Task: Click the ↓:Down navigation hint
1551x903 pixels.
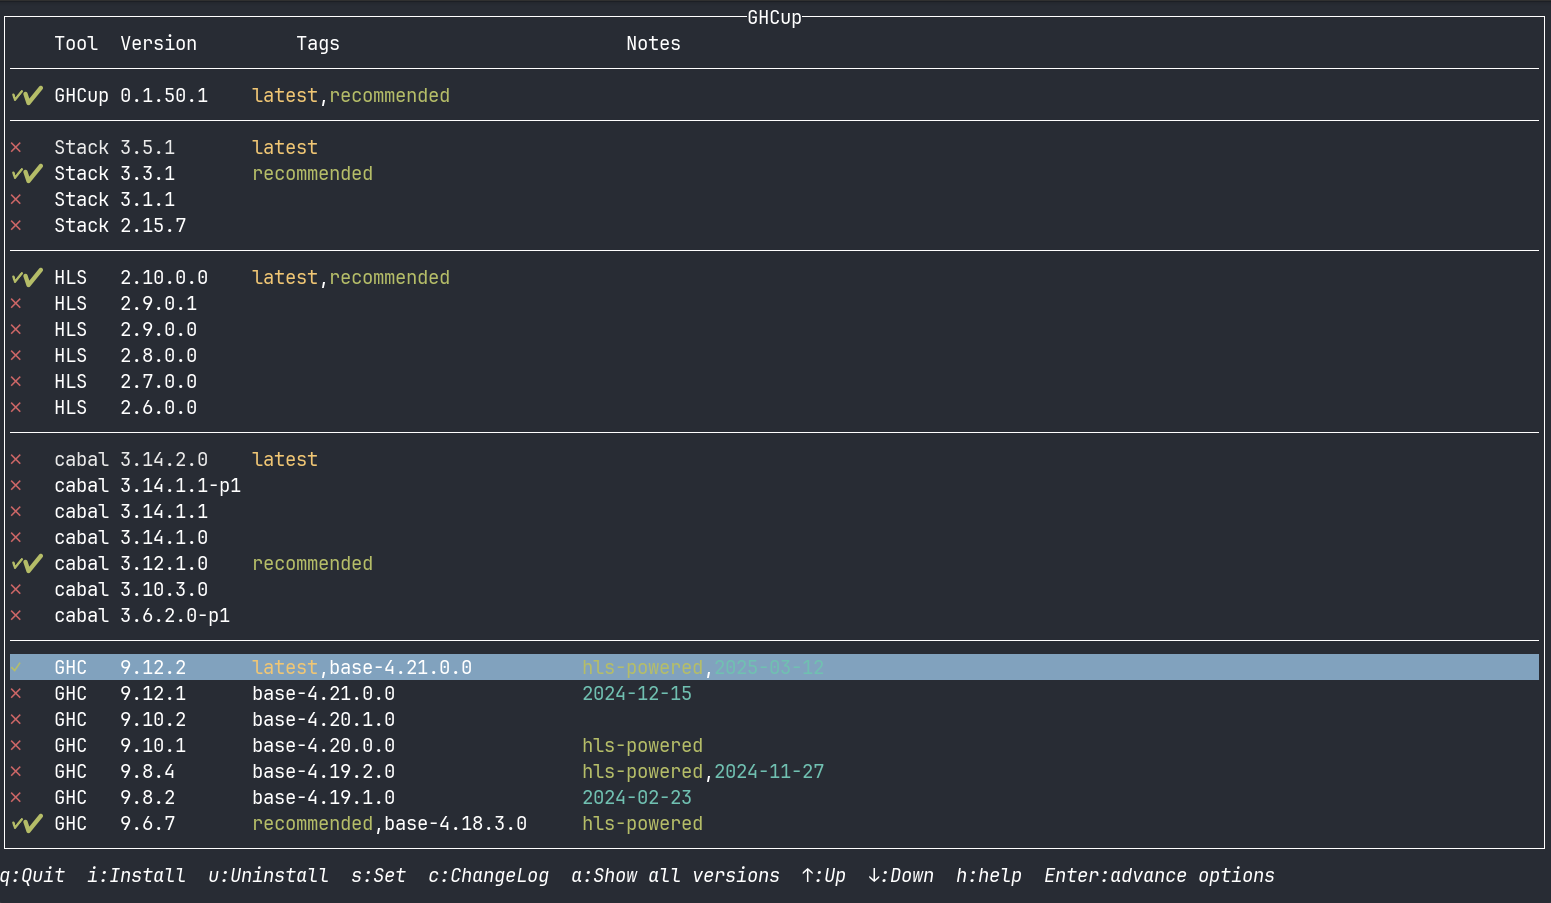Action: (x=901, y=876)
